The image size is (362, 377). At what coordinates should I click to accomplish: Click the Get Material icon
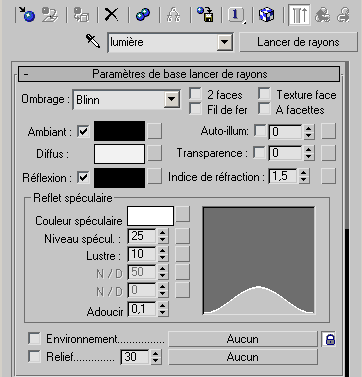click(27, 15)
